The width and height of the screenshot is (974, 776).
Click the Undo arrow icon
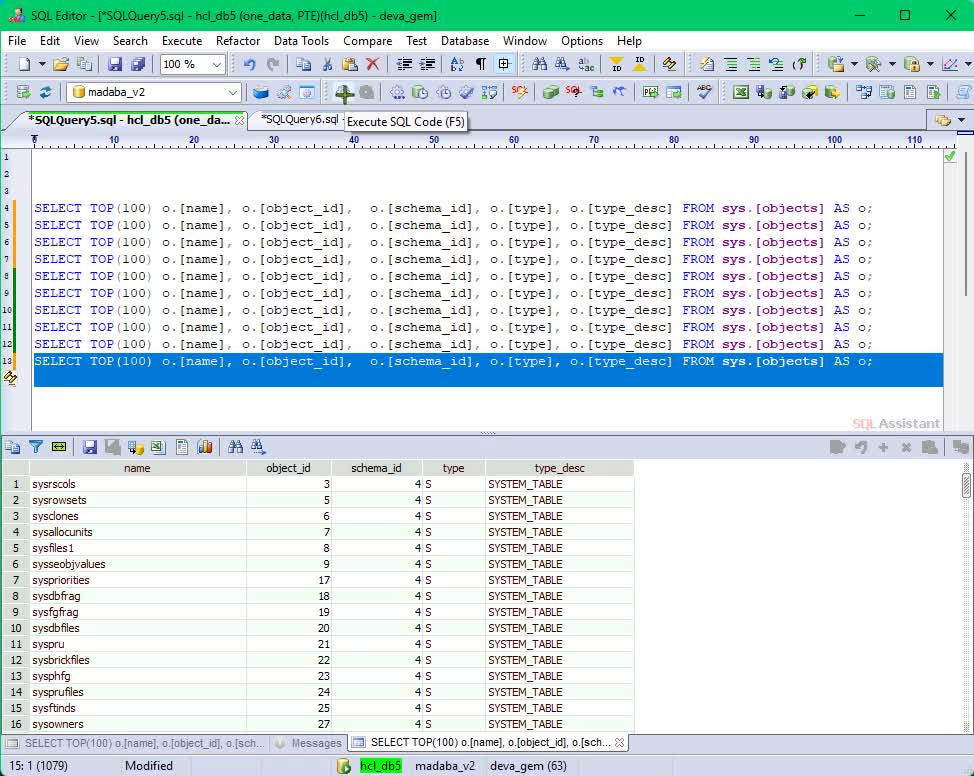(x=250, y=64)
